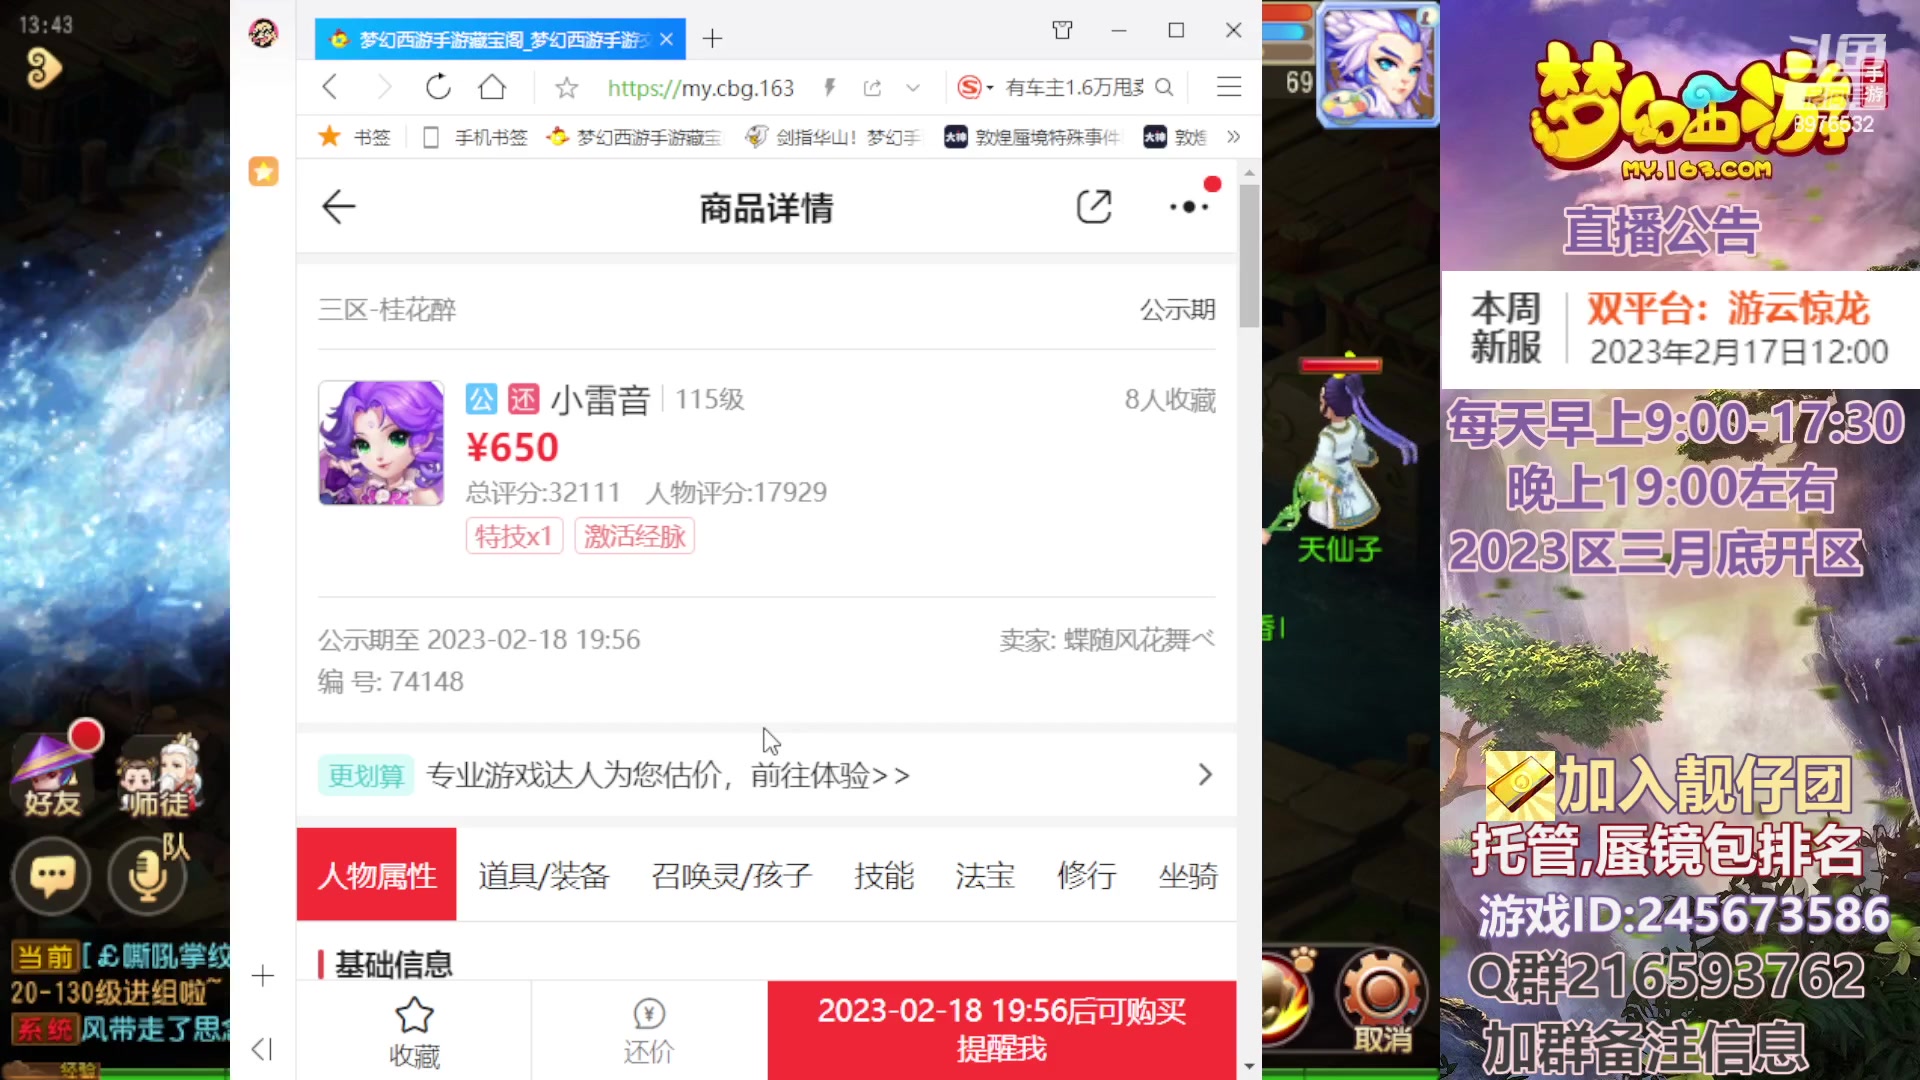Open the 剑指华山 bookmark
This screenshot has width=1920, height=1080.
tap(832, 137)
